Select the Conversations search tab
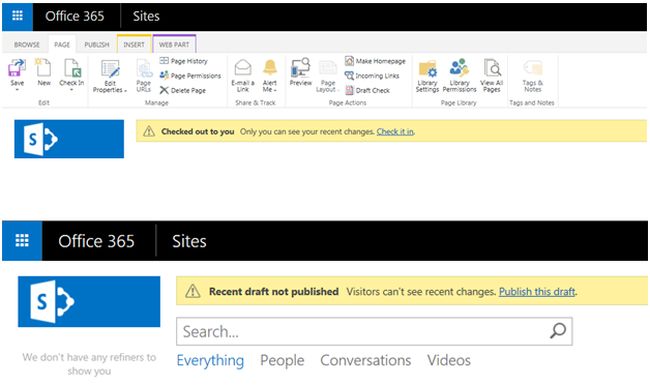Image resolution: width=650 pixels, height=385 pixels. click(366, 360)
